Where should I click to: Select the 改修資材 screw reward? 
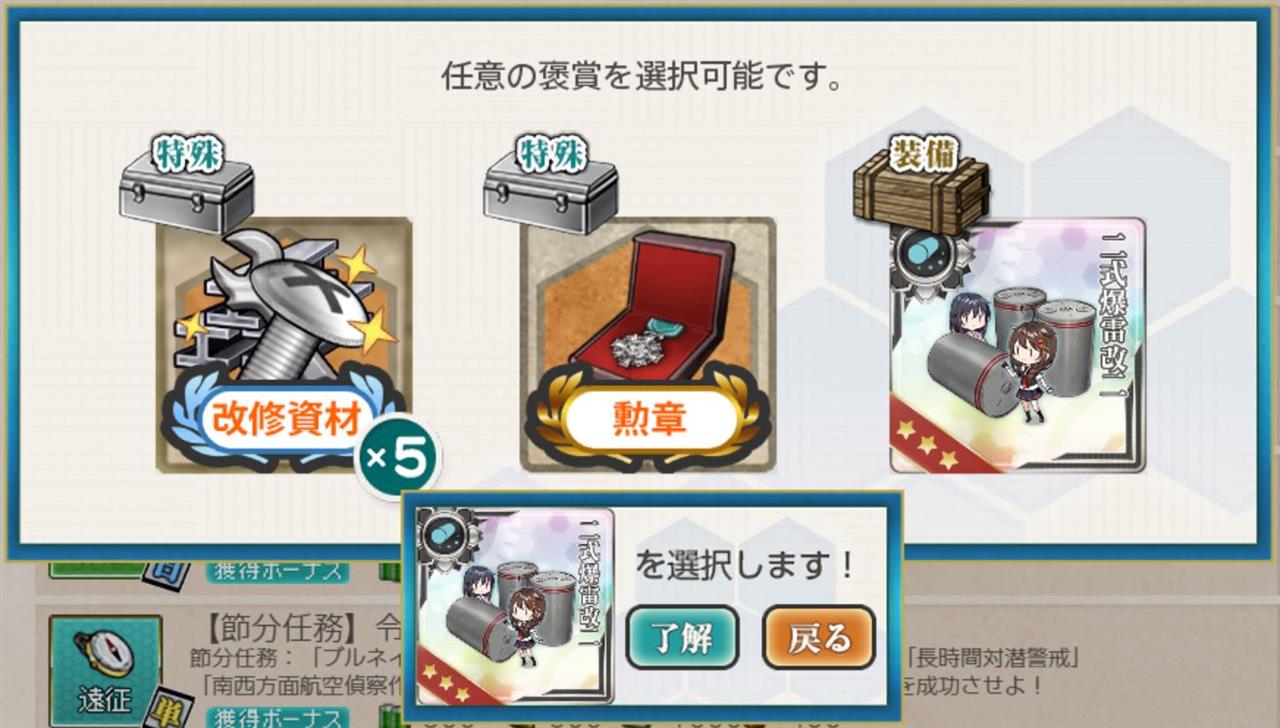[x=284, y=344]
